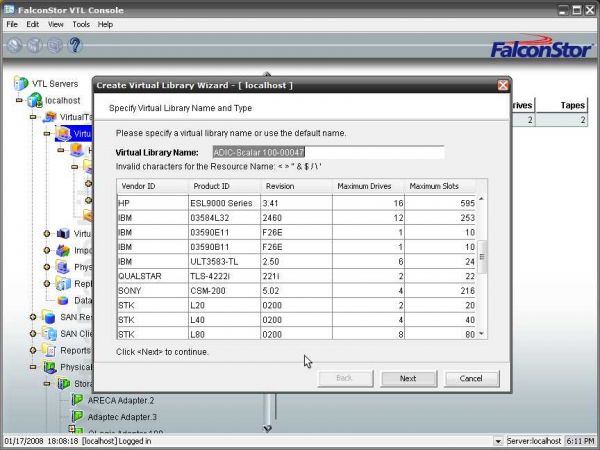This screenshot has height=450, width=600.
Task: Collapse the Storage HBAs node
Action: coord(47,383)
